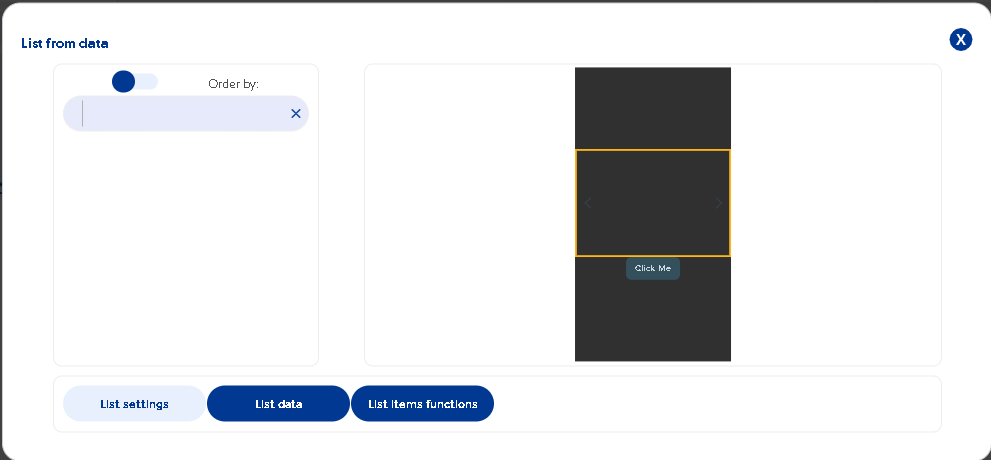Click the List from data title
The height and width of the screenshot is (460, 991).
point(64,44)
